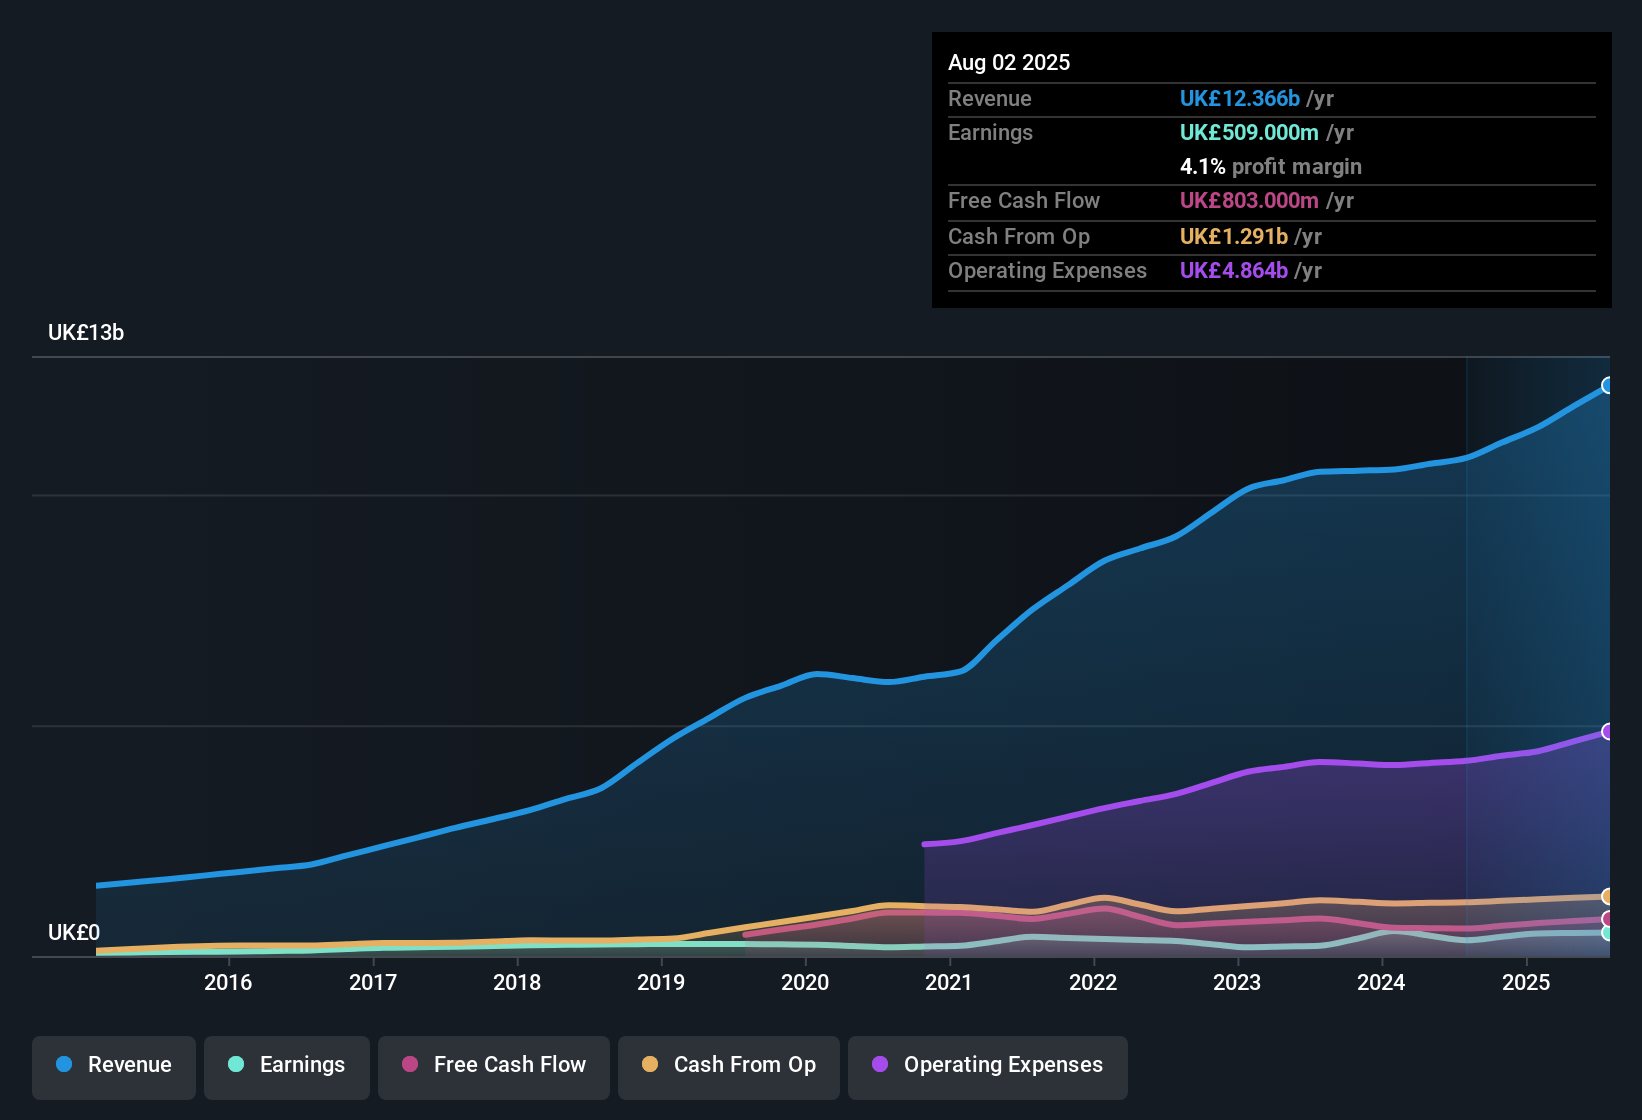Click the UK£12.366b revenue value in tooltip
The width and height of the screenshot is (1642, 1120).
[1239, 99]
